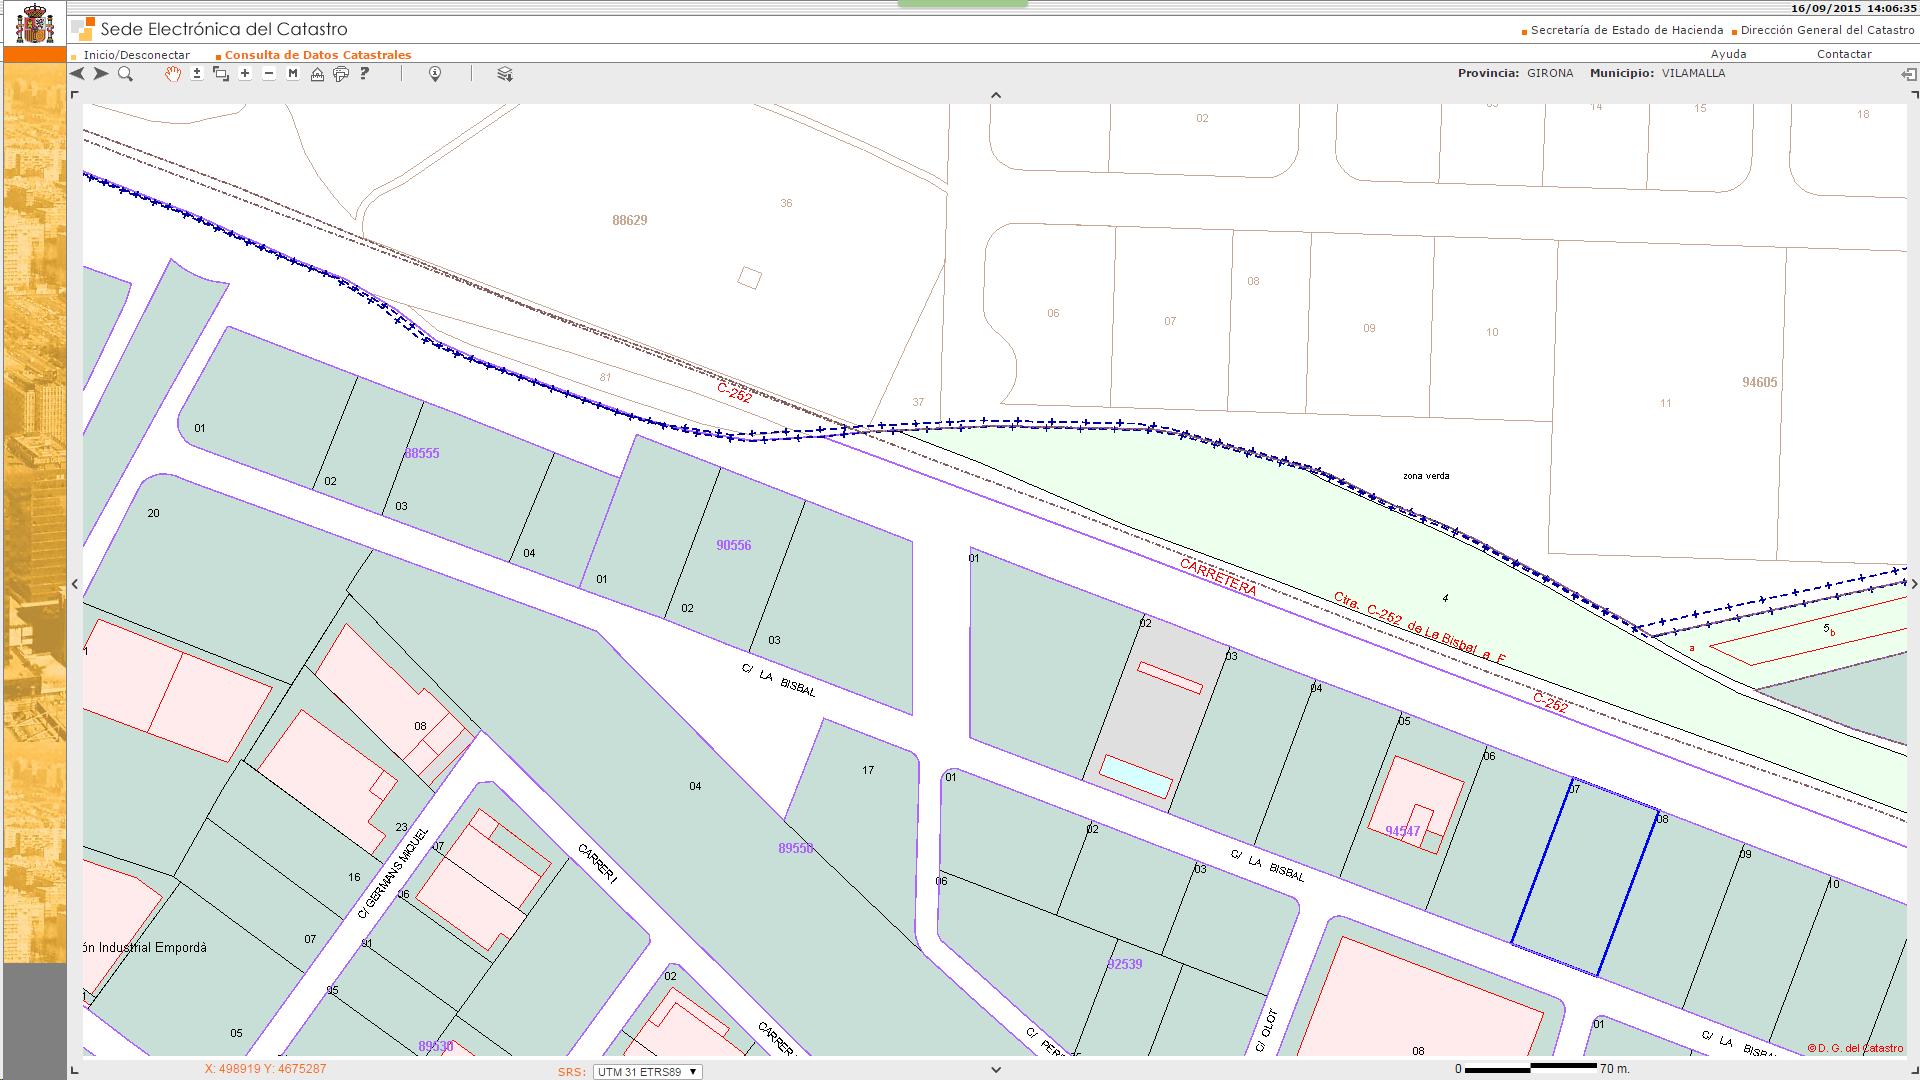Open the layers download icon
Image resolution: width=1920 pixels, height=1080 pixels.
[505, 74]
